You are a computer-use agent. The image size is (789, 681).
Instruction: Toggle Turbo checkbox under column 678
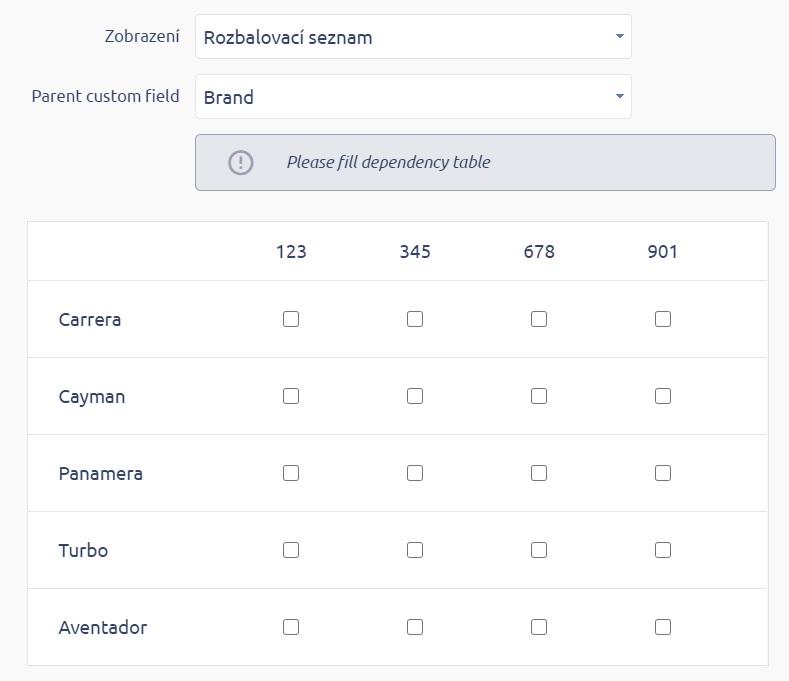coord(539,550)
